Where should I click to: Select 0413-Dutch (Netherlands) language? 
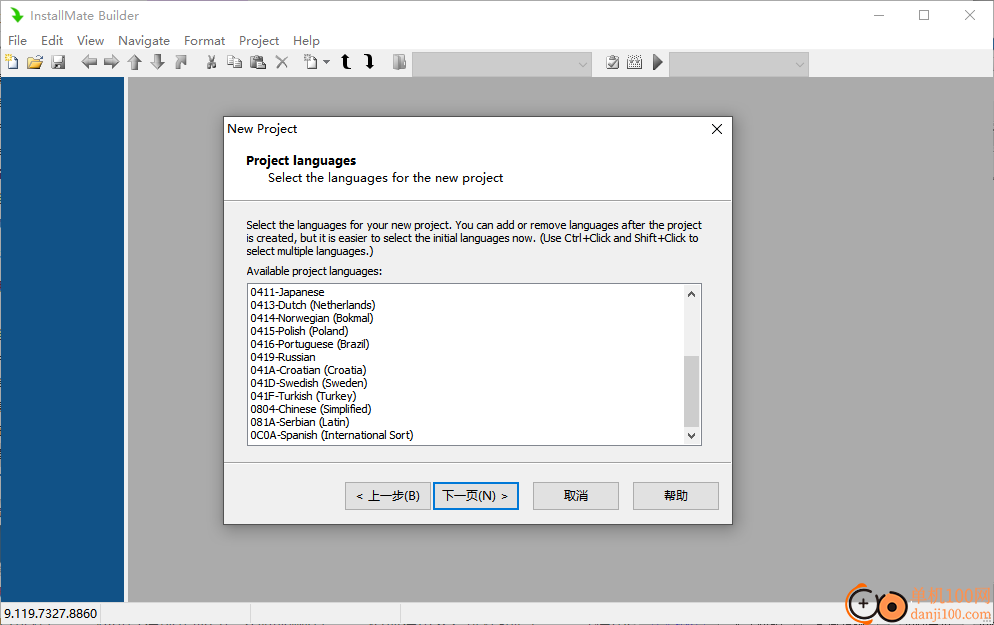tap(465, 305)
